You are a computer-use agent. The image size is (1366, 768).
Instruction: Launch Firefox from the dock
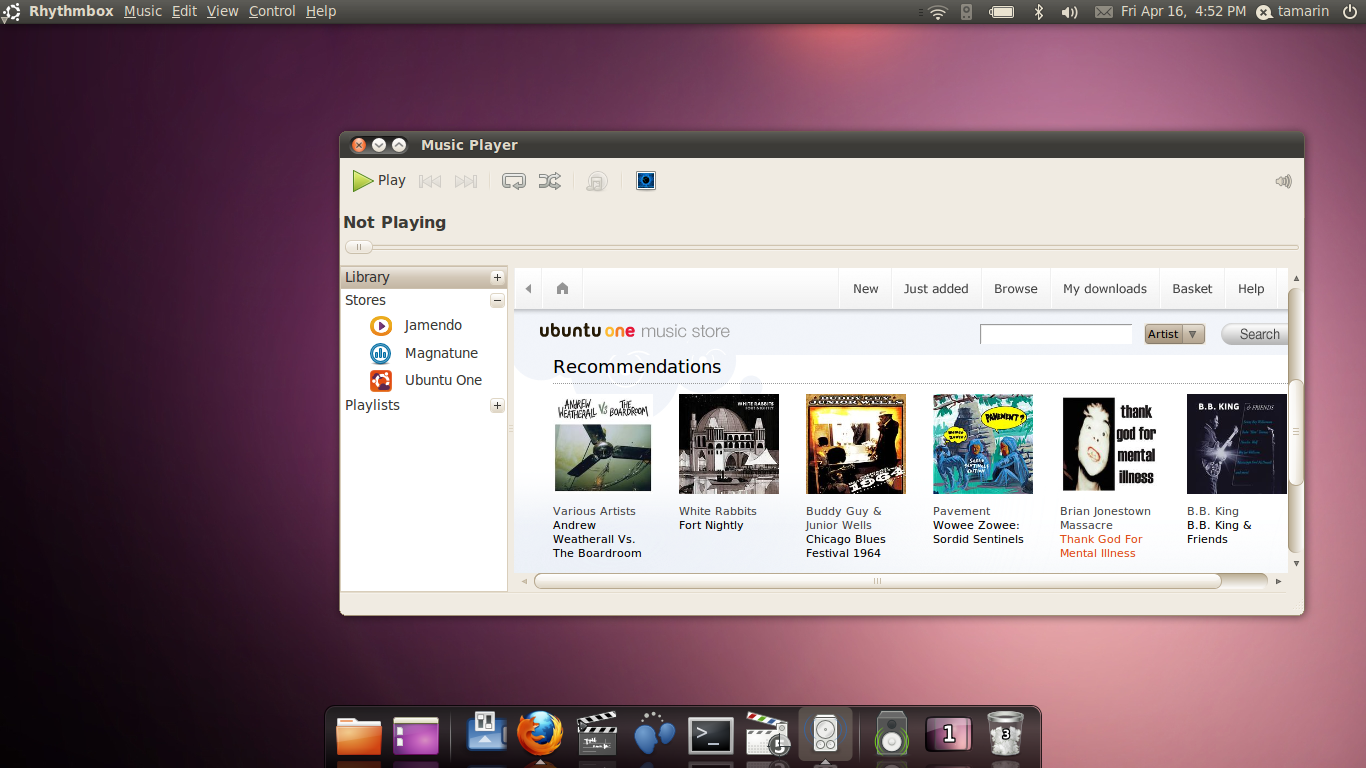click(x=540, y=735)
